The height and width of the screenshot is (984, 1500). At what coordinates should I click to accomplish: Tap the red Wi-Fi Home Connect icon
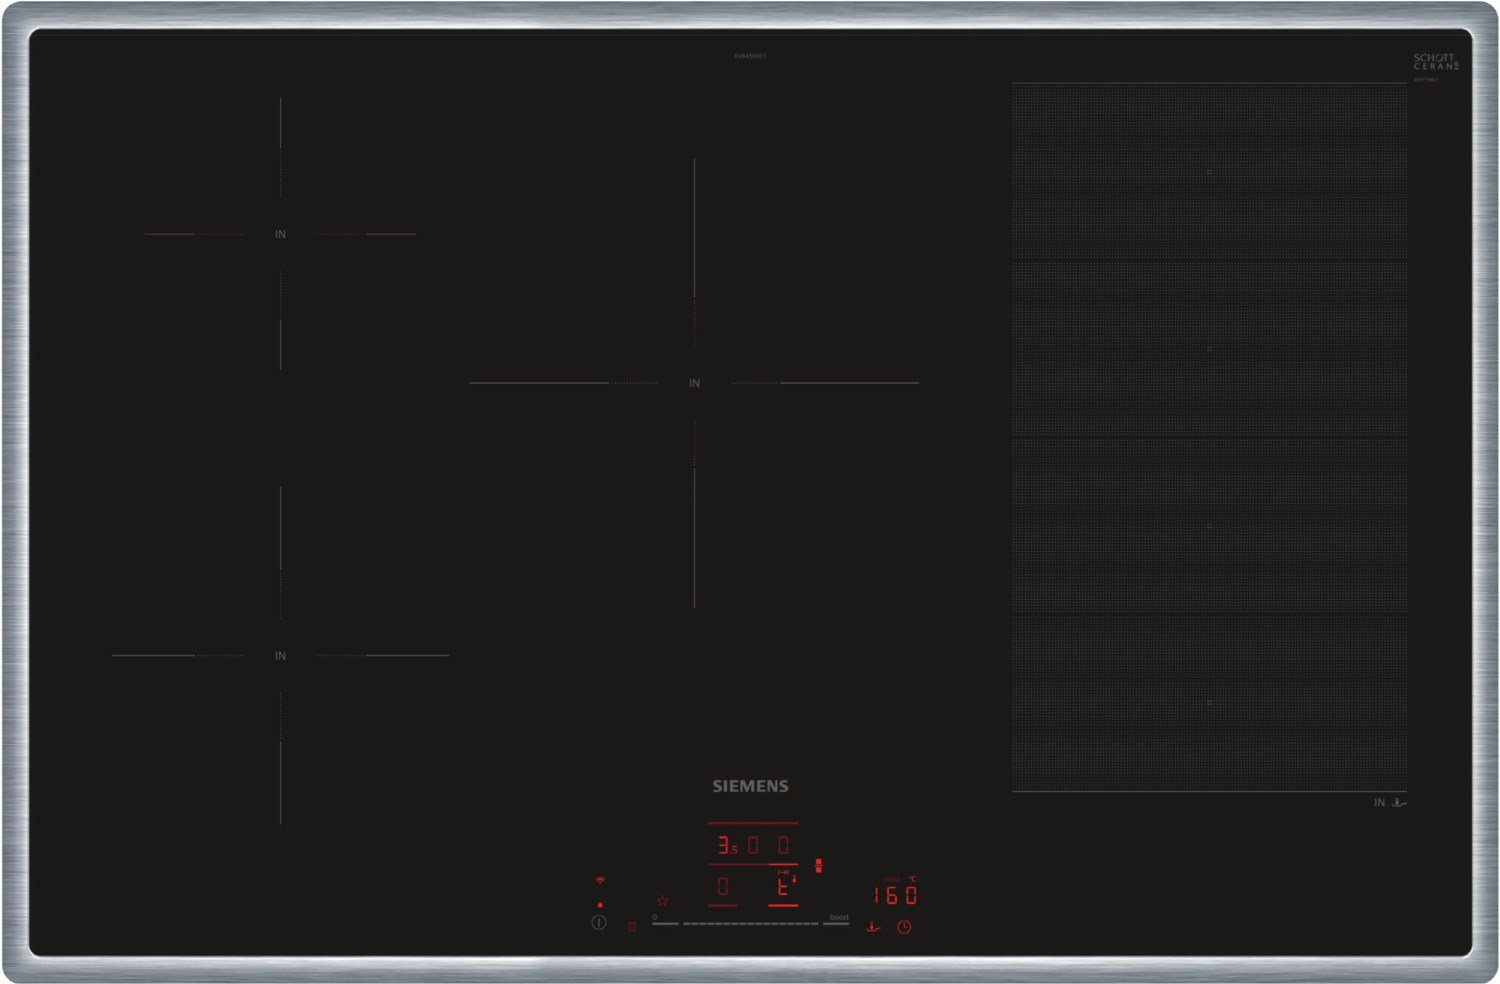pyautogui.click(x=600, y=881)
